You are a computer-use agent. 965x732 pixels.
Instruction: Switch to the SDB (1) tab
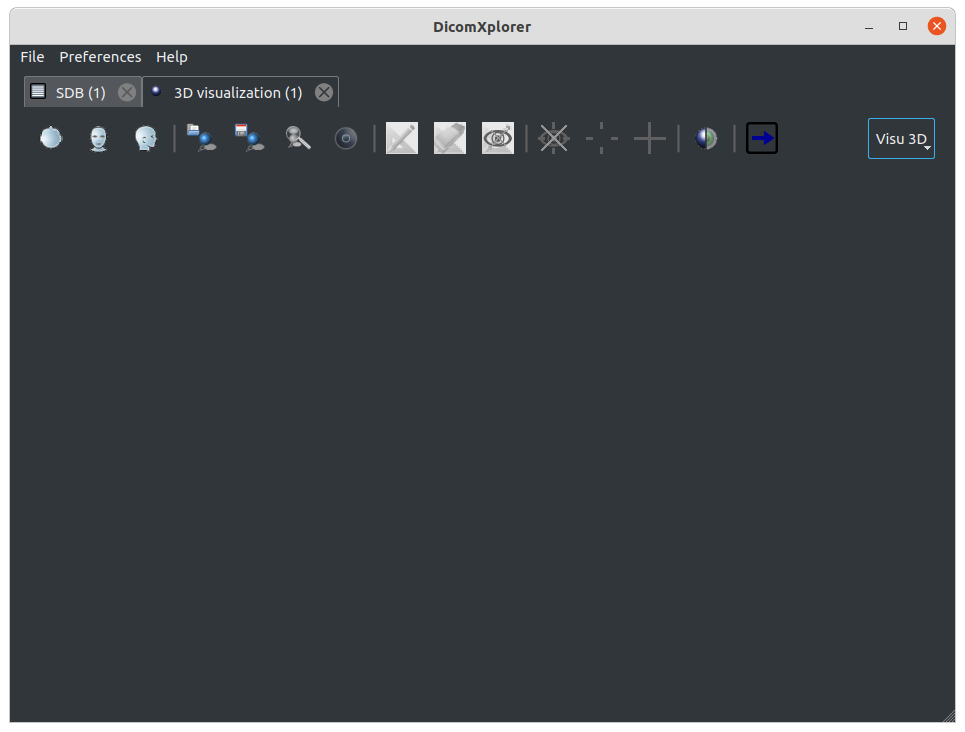pos(81,92)
